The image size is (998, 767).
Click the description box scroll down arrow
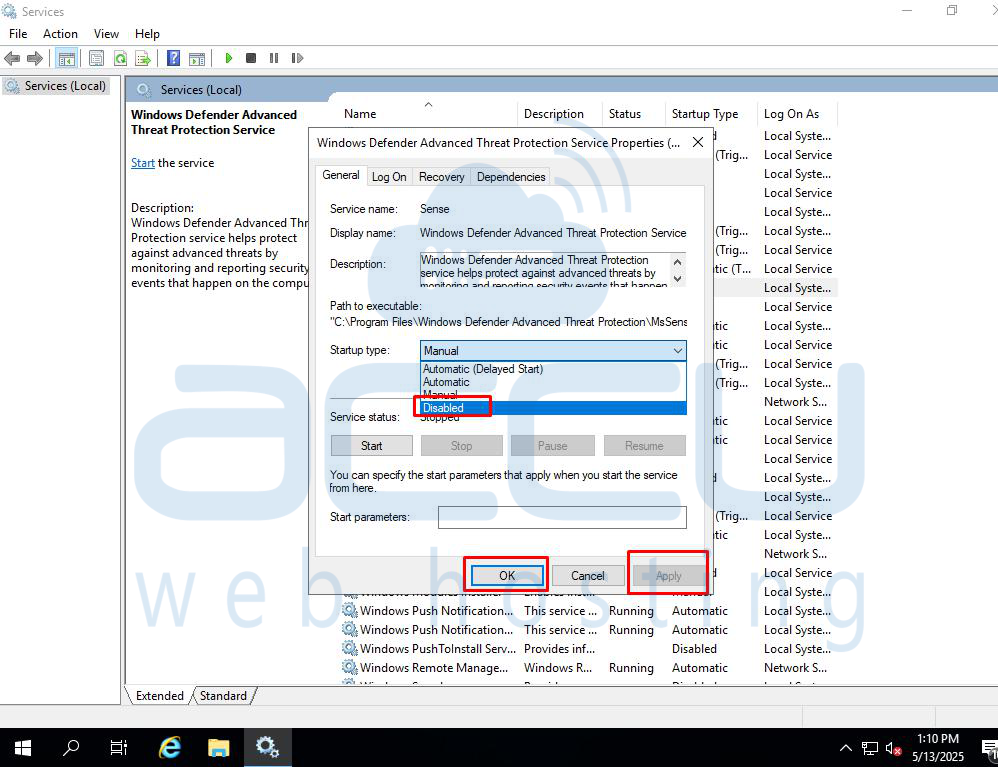click(677, 278)
